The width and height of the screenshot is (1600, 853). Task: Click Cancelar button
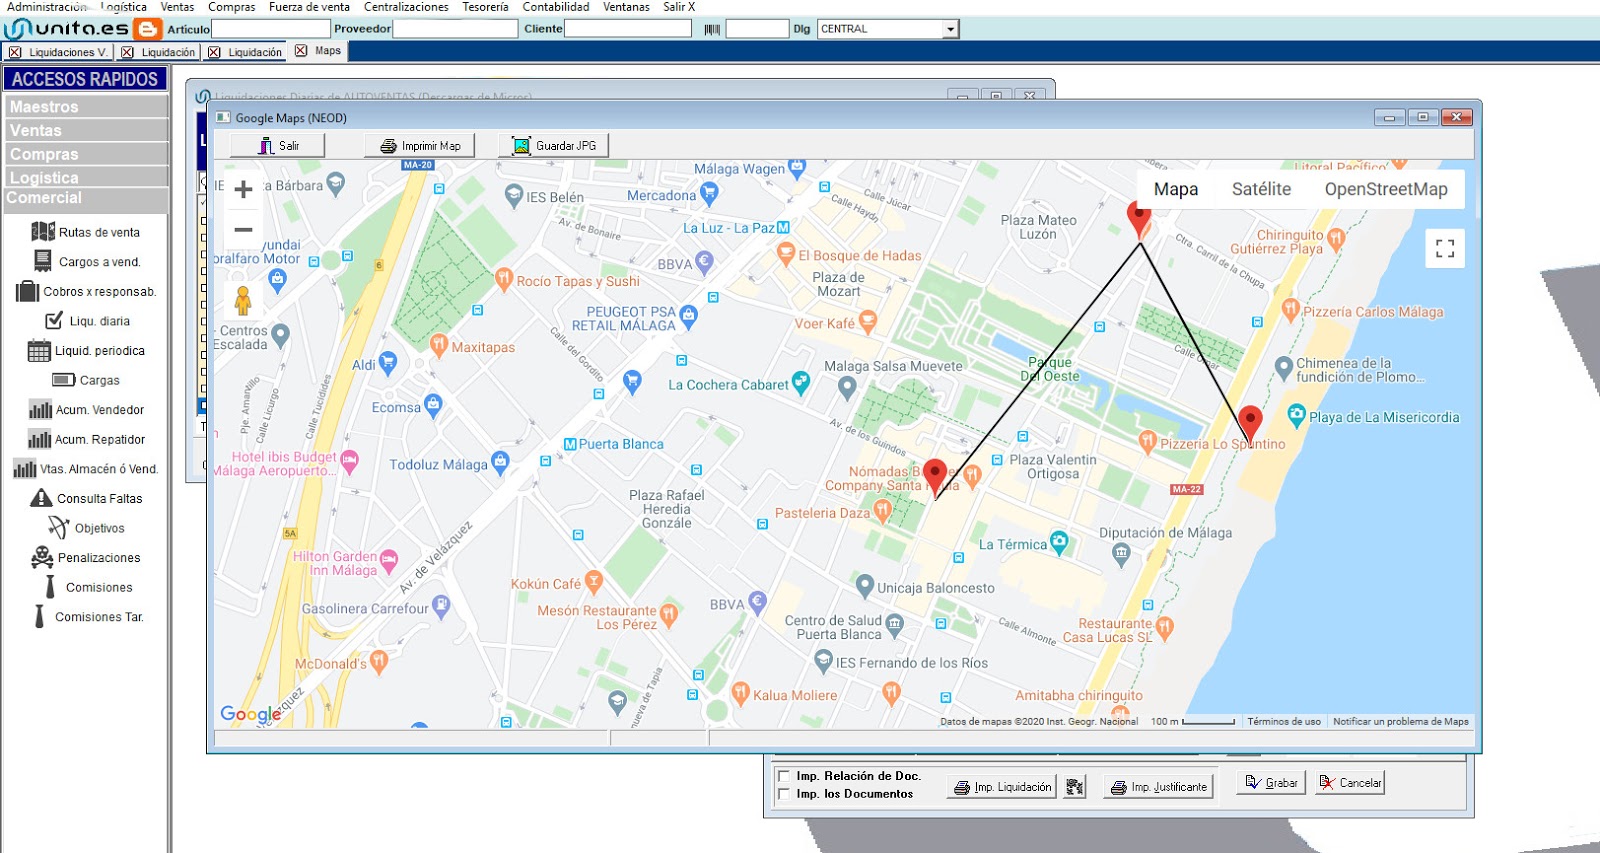[1350, 783]
